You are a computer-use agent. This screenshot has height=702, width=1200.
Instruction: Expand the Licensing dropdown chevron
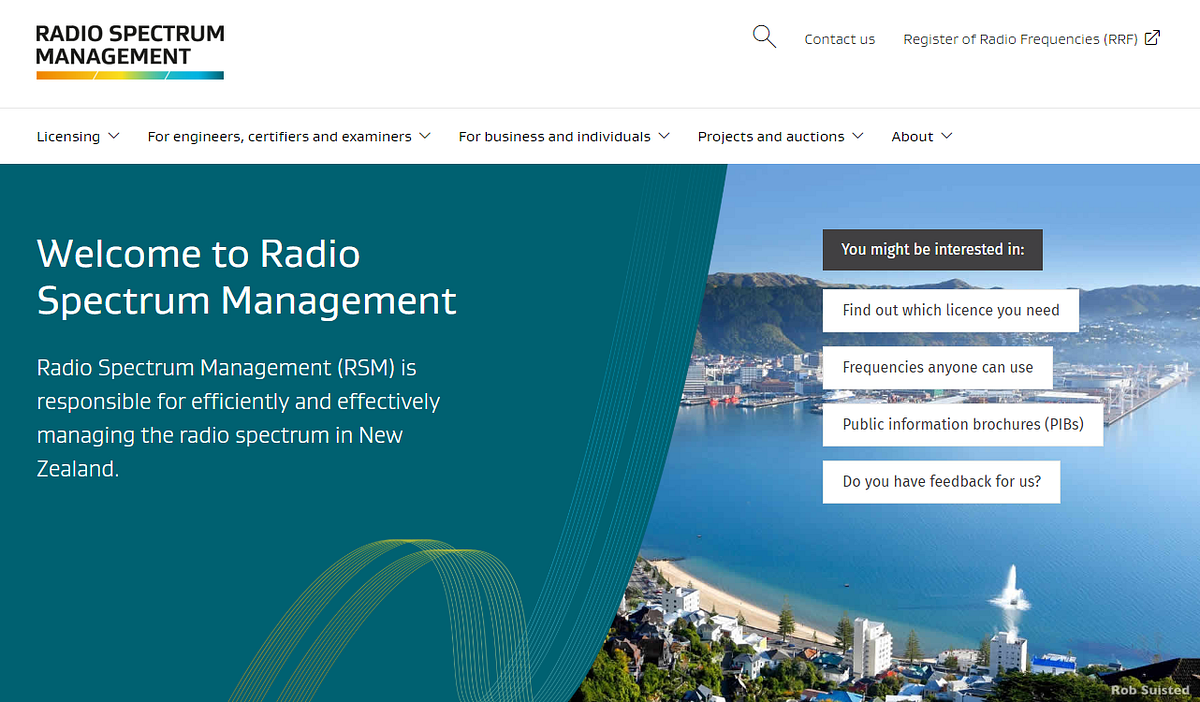point(114,136)
